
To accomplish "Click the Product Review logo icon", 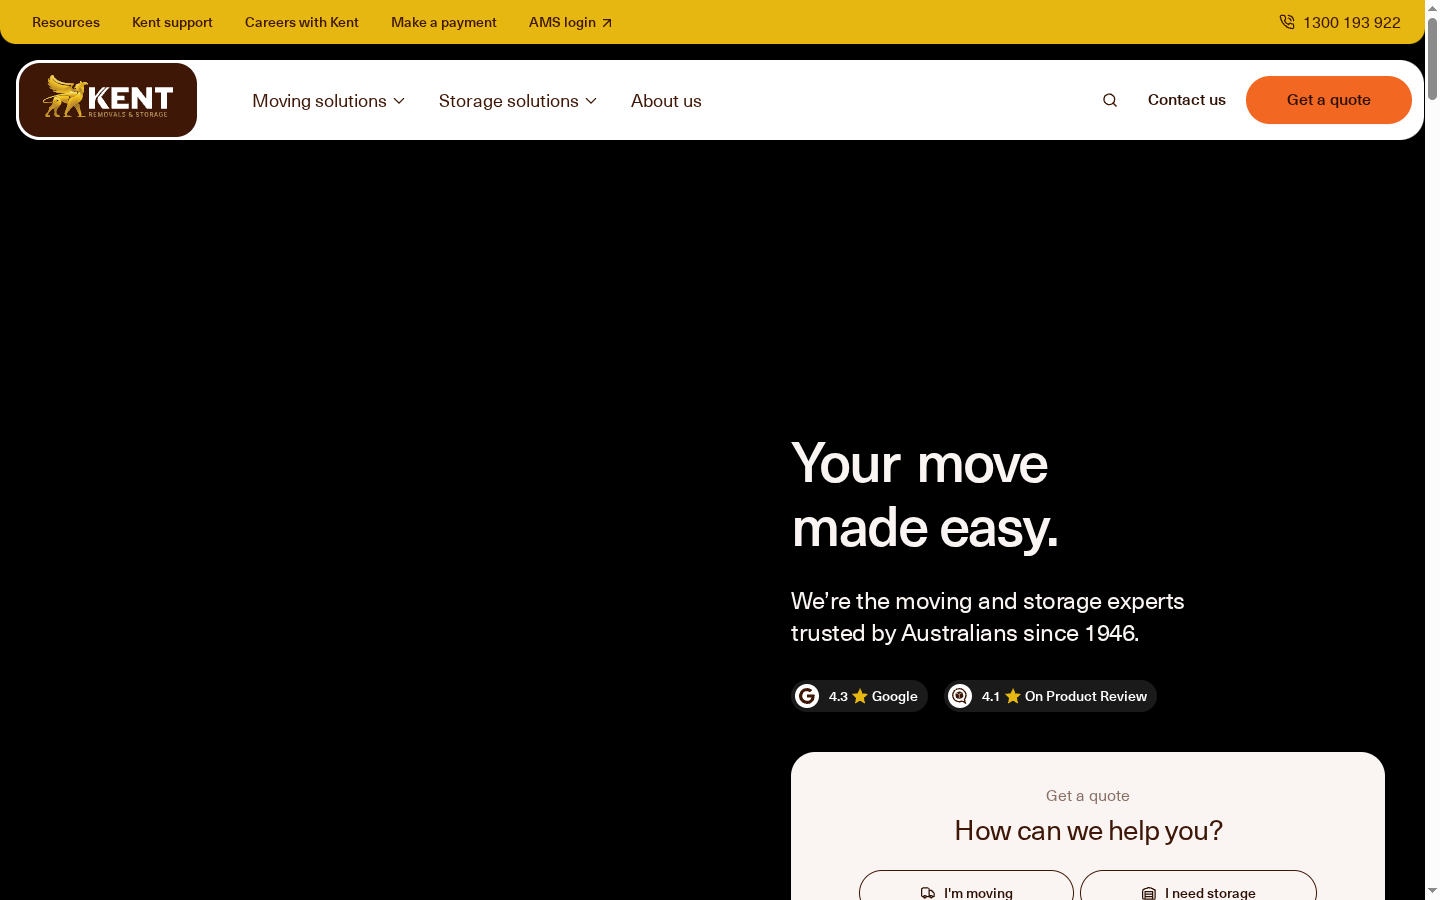I will pyautogui.click(x=960, y=696).
